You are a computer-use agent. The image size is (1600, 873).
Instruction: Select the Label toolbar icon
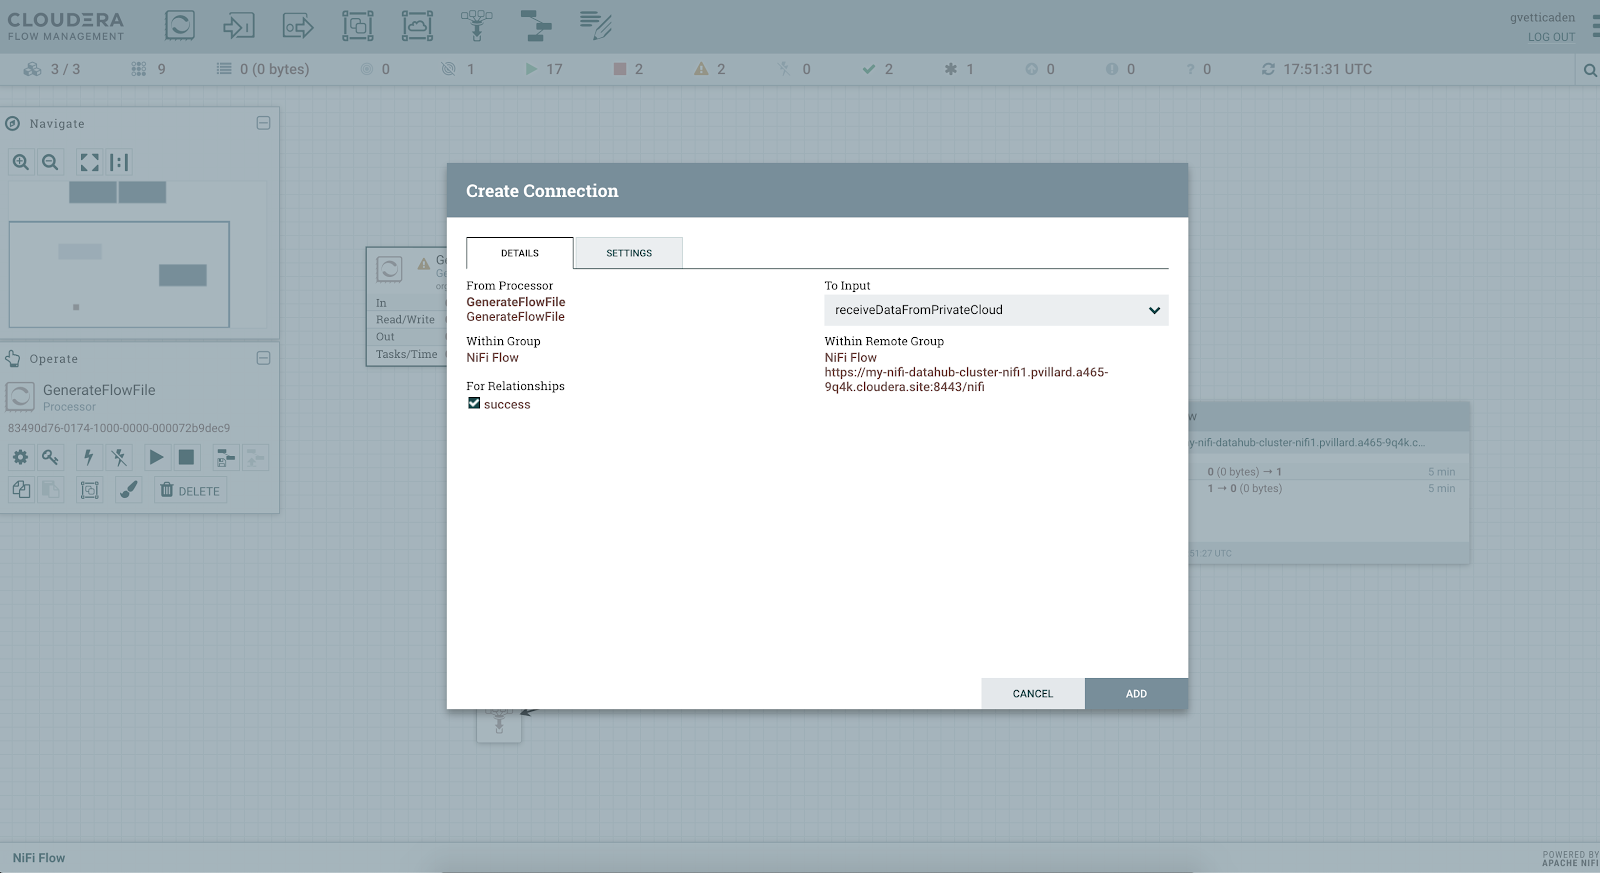[x=596, y=25]
